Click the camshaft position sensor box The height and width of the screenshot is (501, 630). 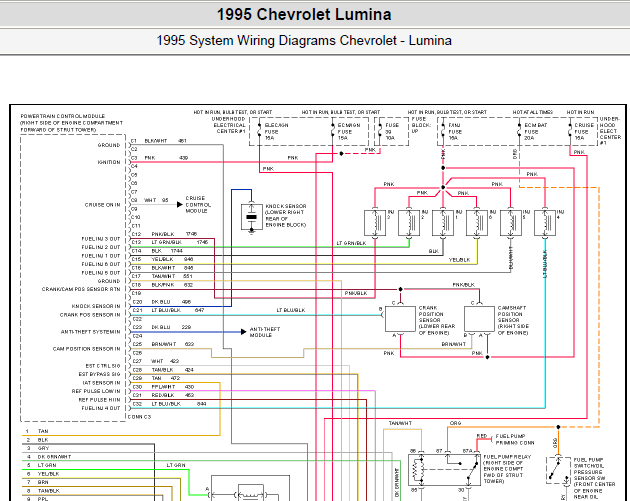point(479,319)
